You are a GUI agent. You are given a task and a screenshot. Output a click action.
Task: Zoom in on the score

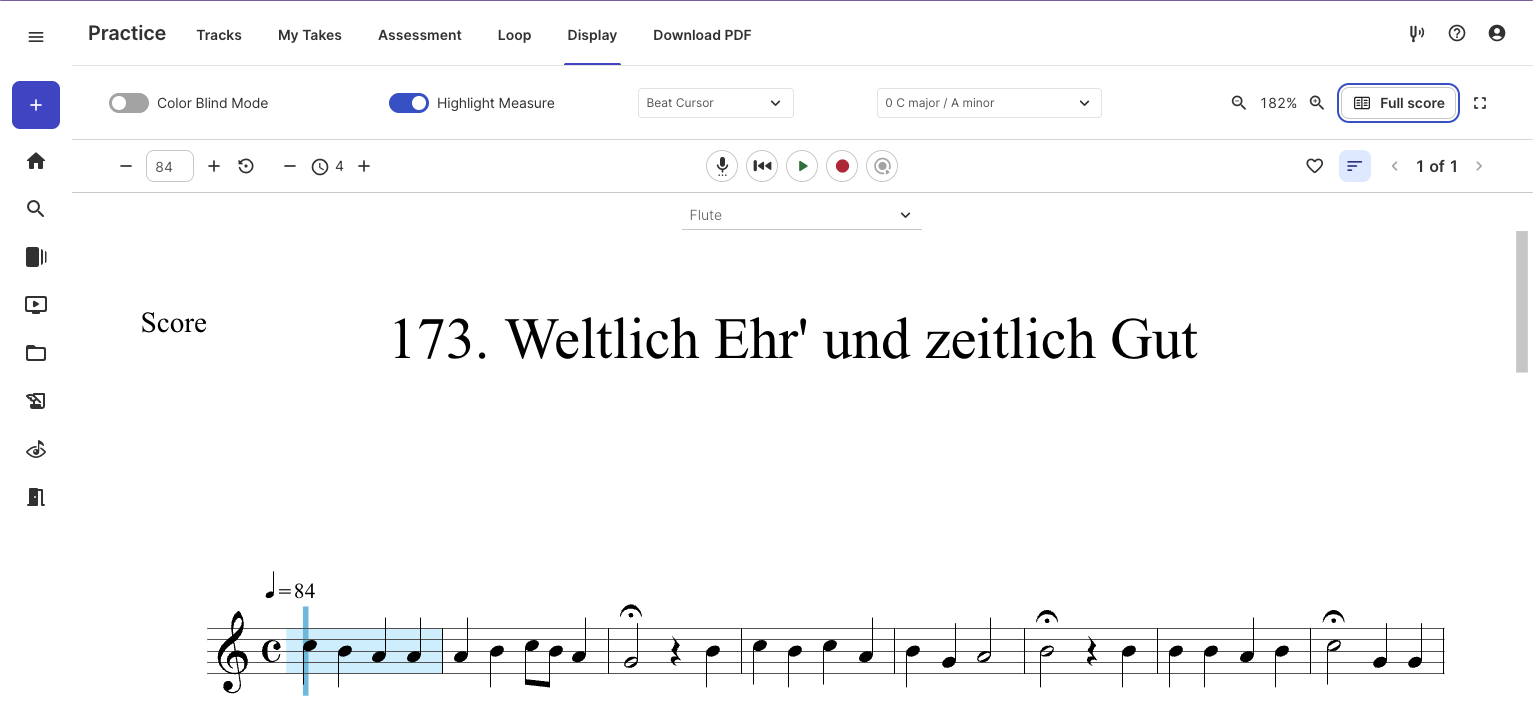click(x=1317, y=103)
